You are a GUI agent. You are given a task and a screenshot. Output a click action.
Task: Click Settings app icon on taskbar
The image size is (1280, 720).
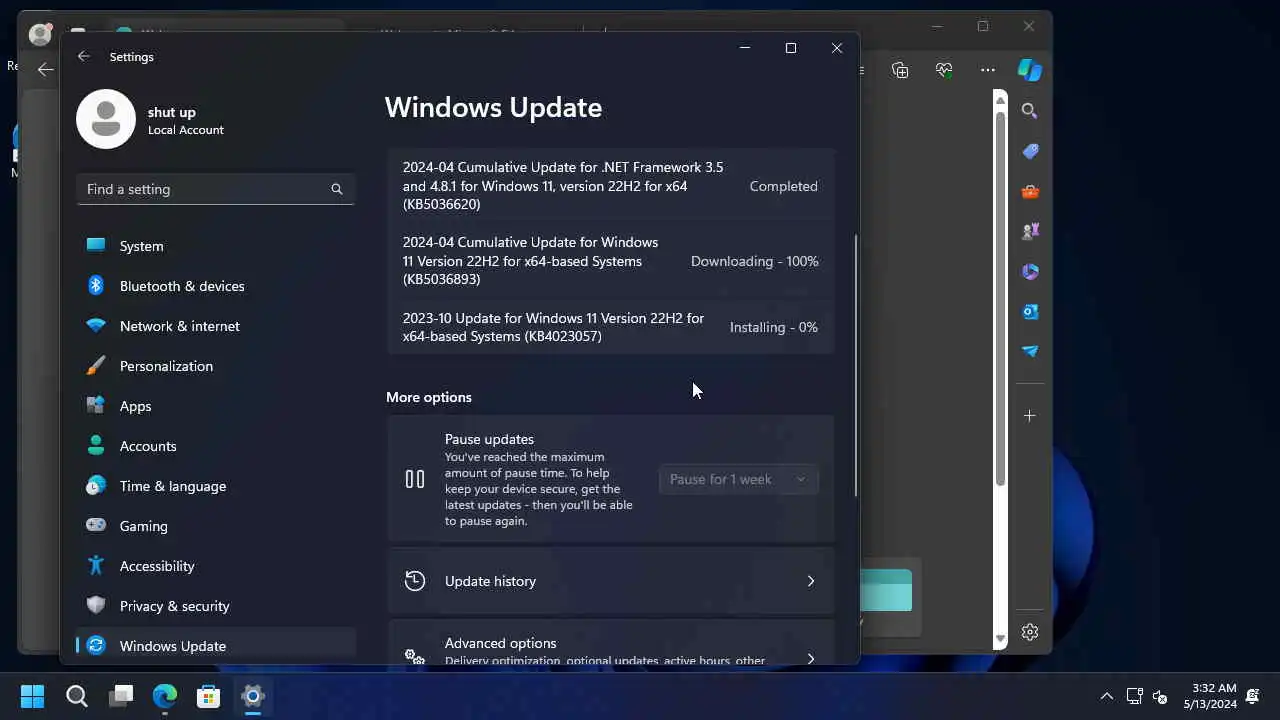tap(253, 696)
